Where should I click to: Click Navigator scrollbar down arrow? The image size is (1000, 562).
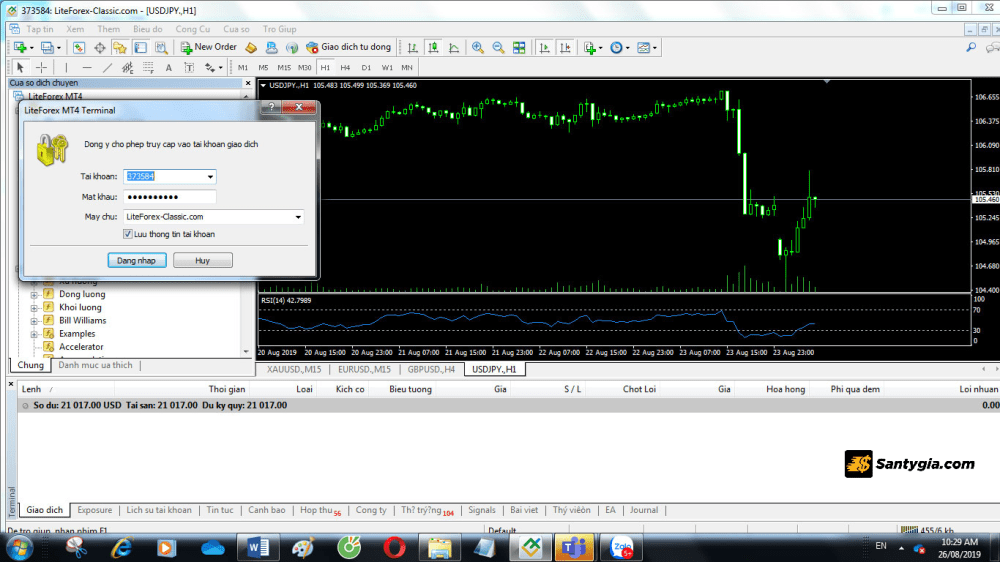[246, 351]
